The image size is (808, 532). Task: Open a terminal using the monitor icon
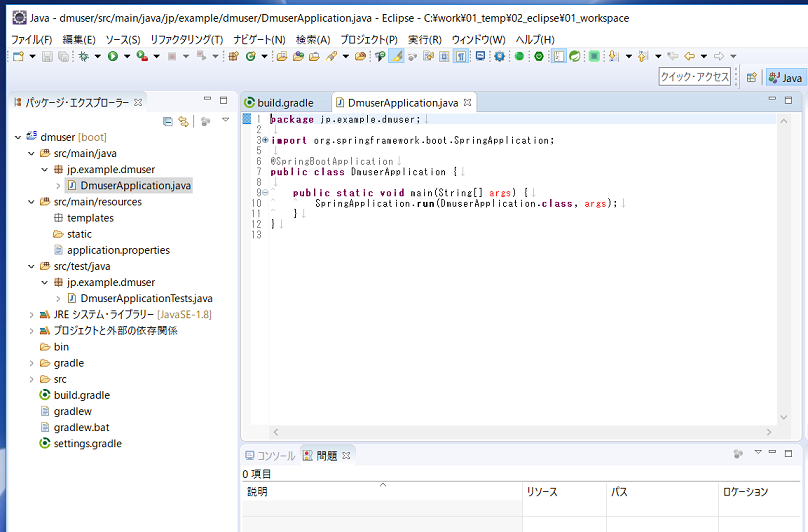pos(480,56)
